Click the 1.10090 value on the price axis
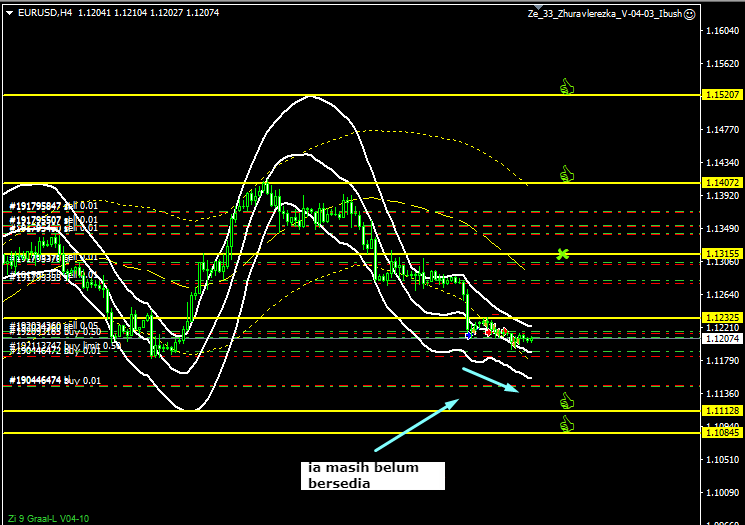Screen dimensions: 745x525 723,493
